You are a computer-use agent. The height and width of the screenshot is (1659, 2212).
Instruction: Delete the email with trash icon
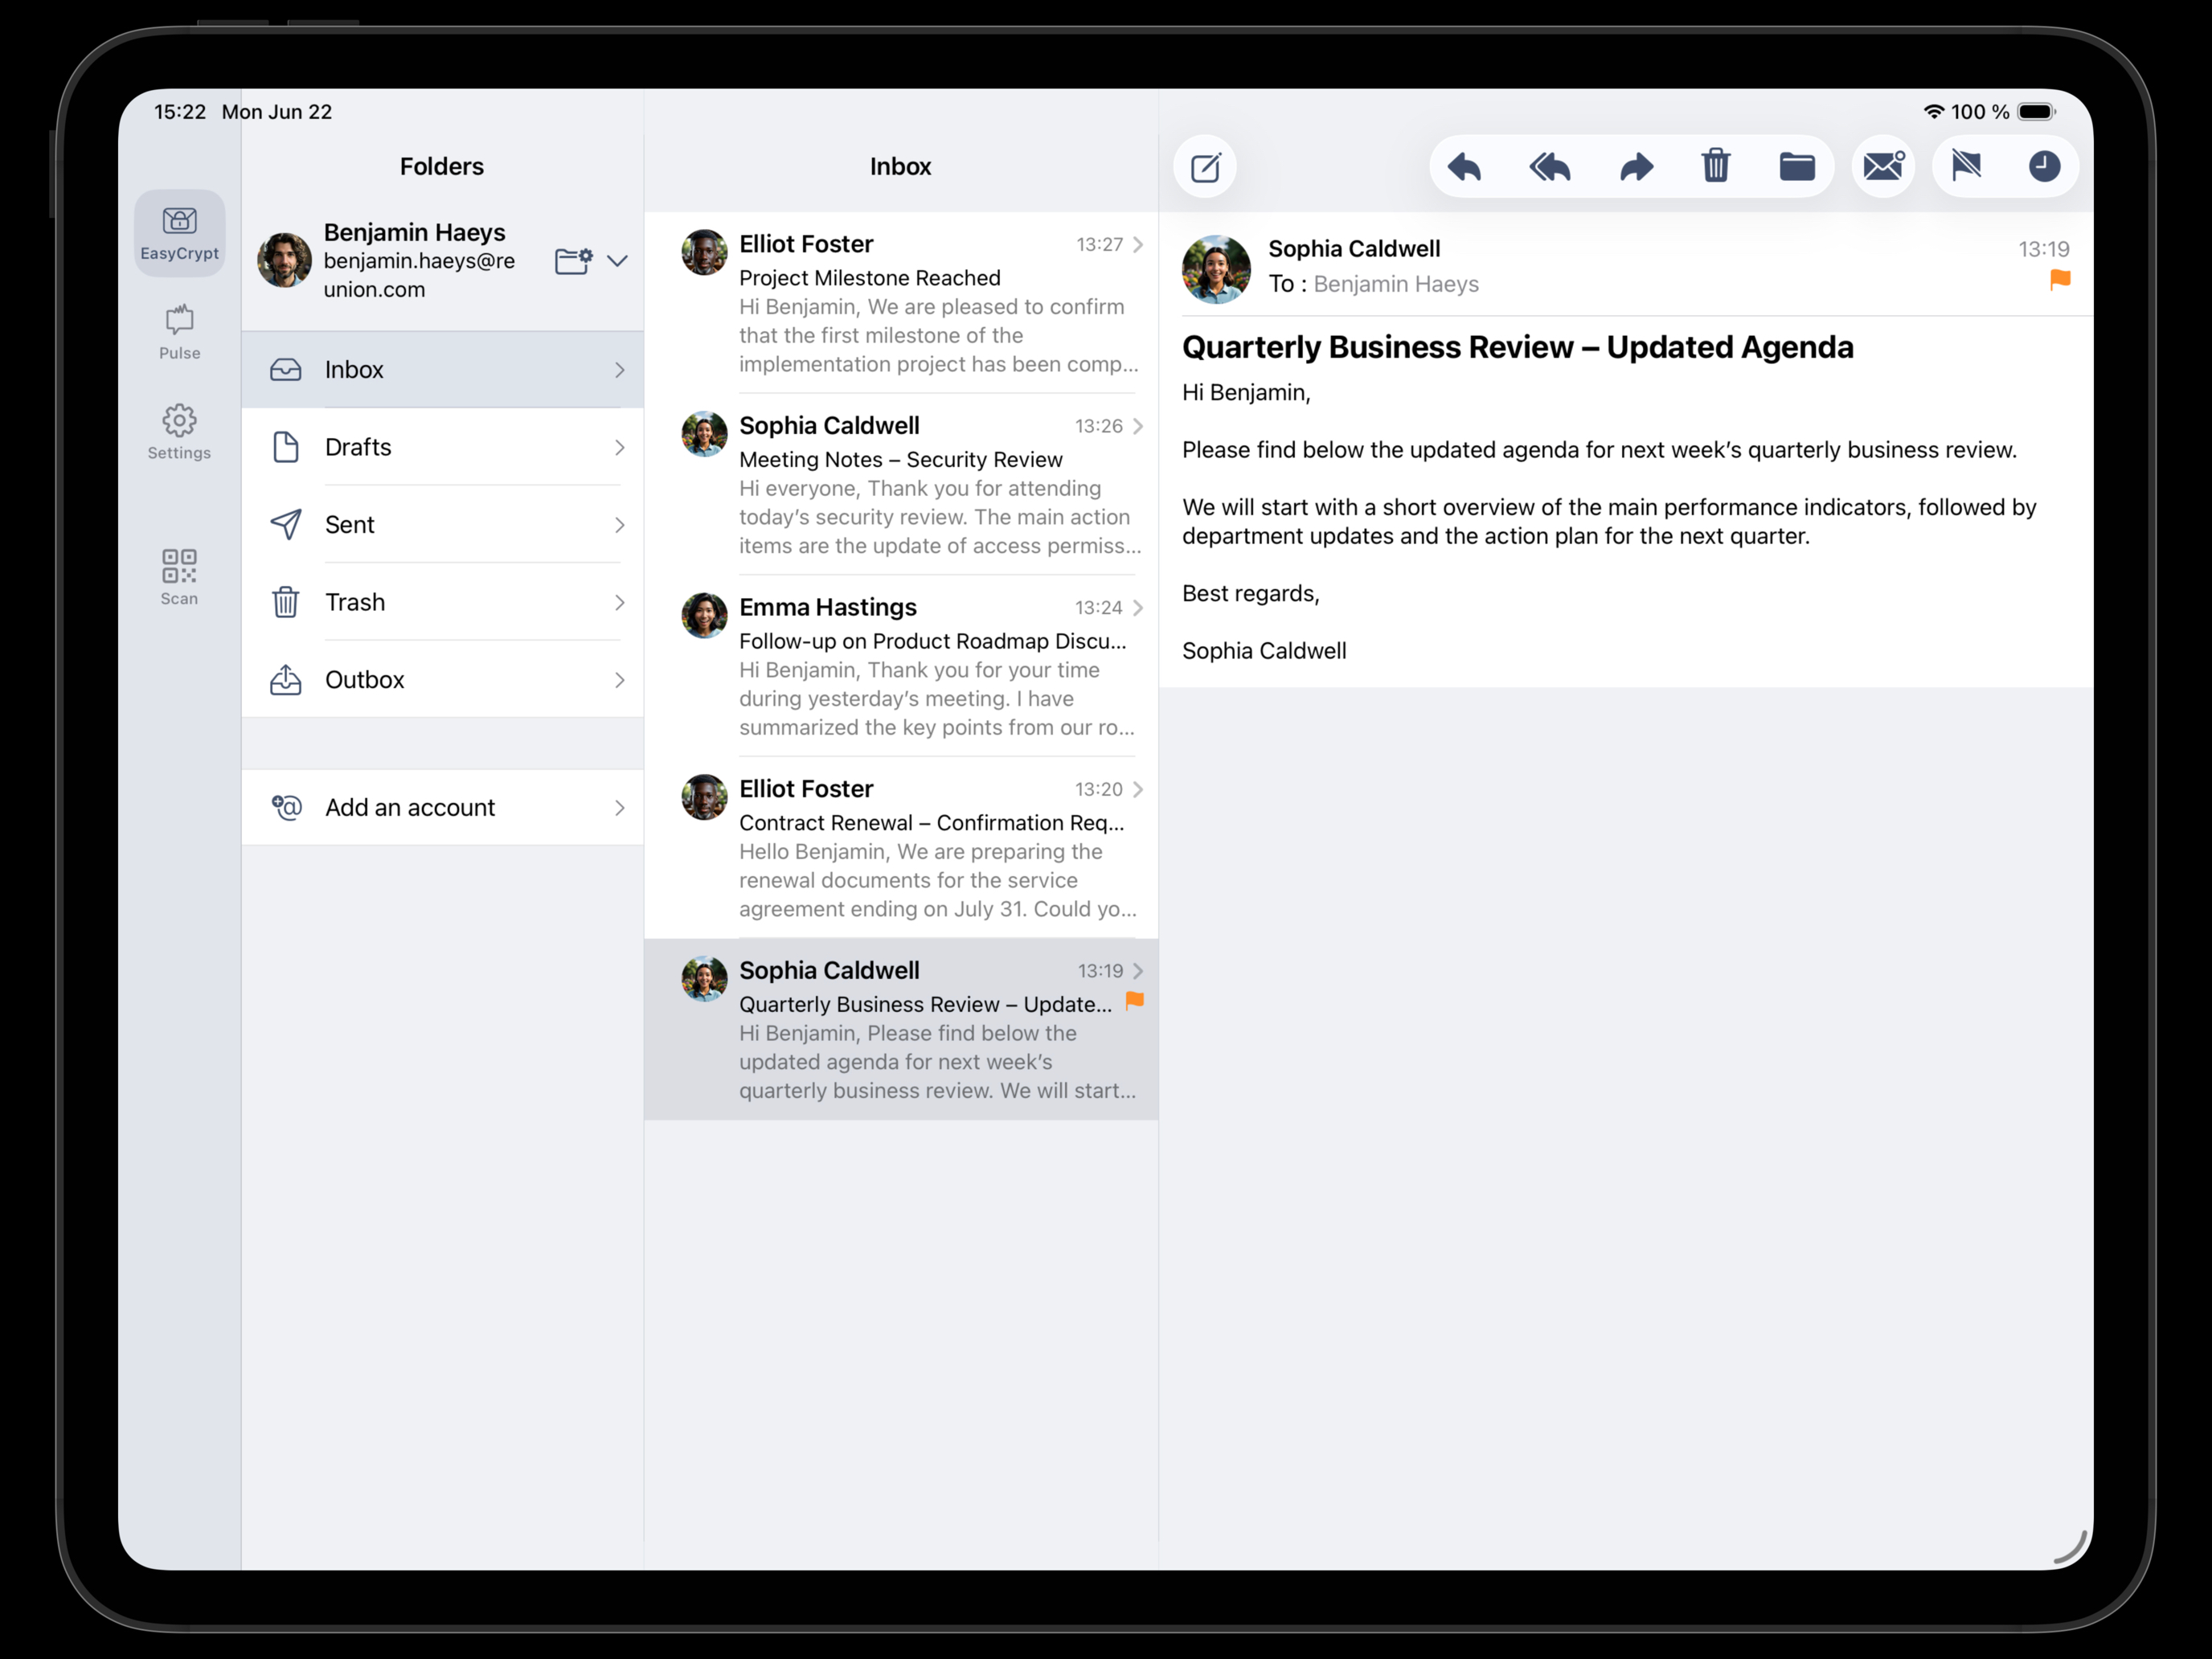(x=1716, y=166)
